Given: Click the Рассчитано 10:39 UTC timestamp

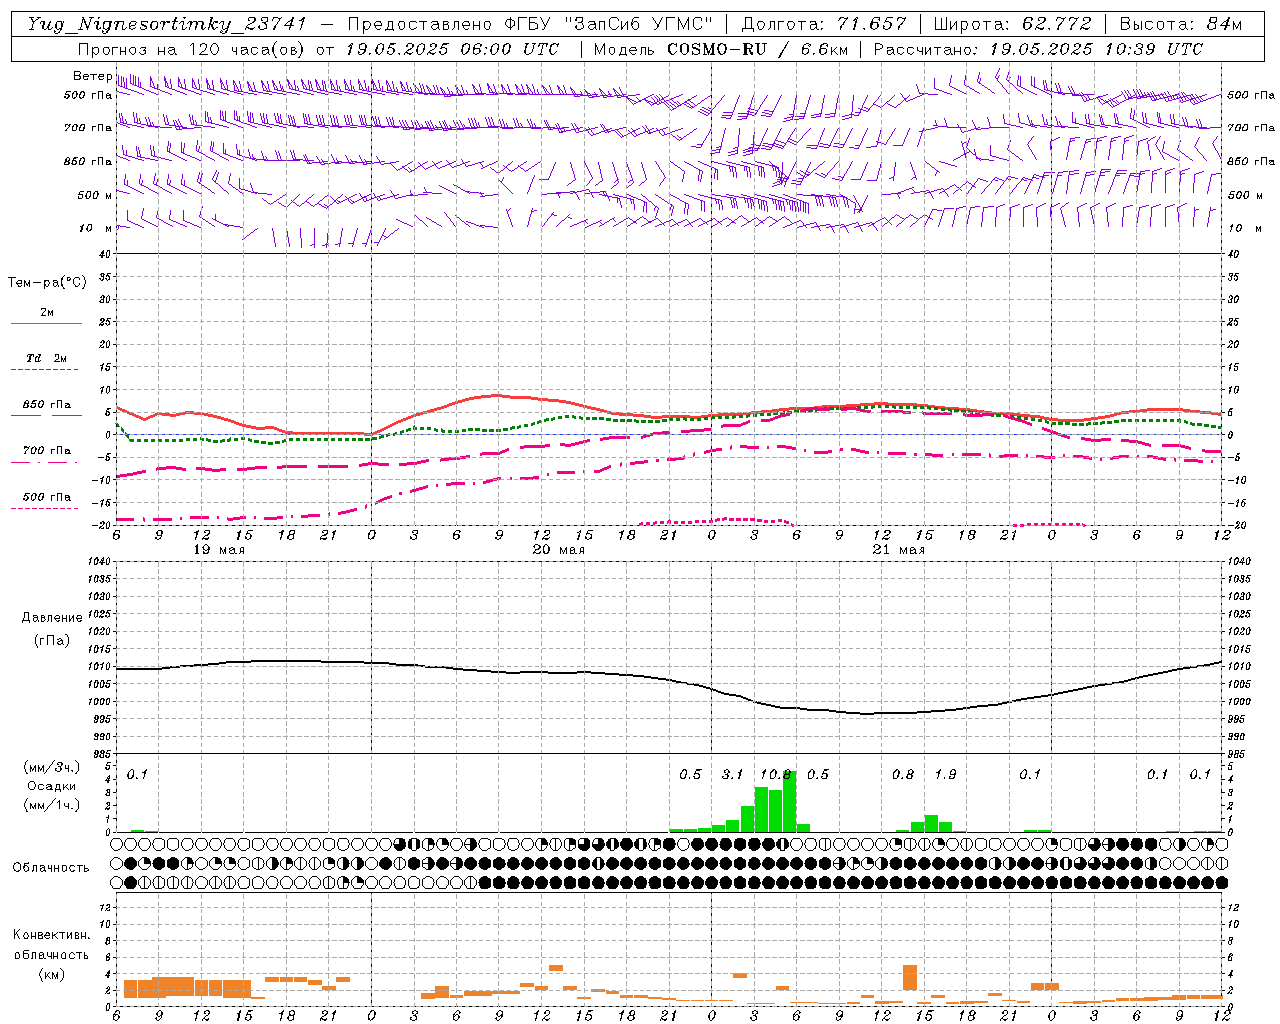Looking at the screenshot, I should 1038,49.
